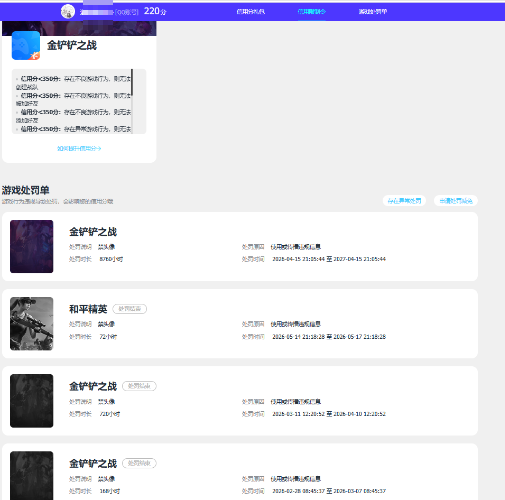
Task: Click the blurred username next to the avatar
Action: click(x=97, y=12)
